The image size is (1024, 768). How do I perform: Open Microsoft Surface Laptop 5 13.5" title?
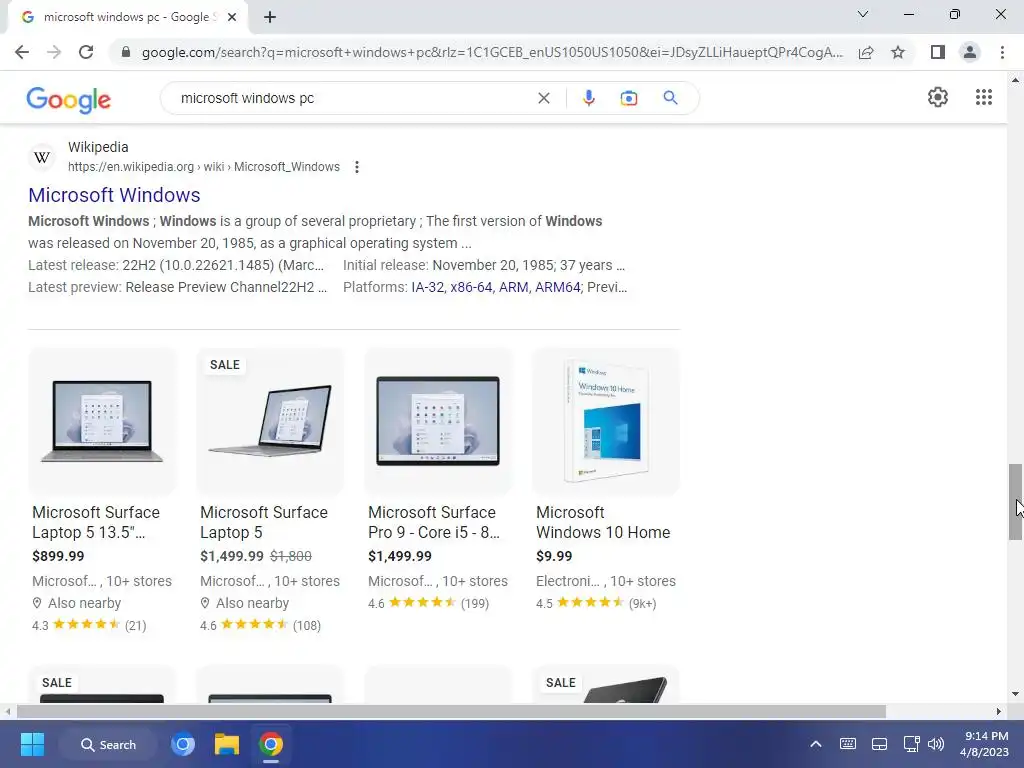[x=96, y=522]
